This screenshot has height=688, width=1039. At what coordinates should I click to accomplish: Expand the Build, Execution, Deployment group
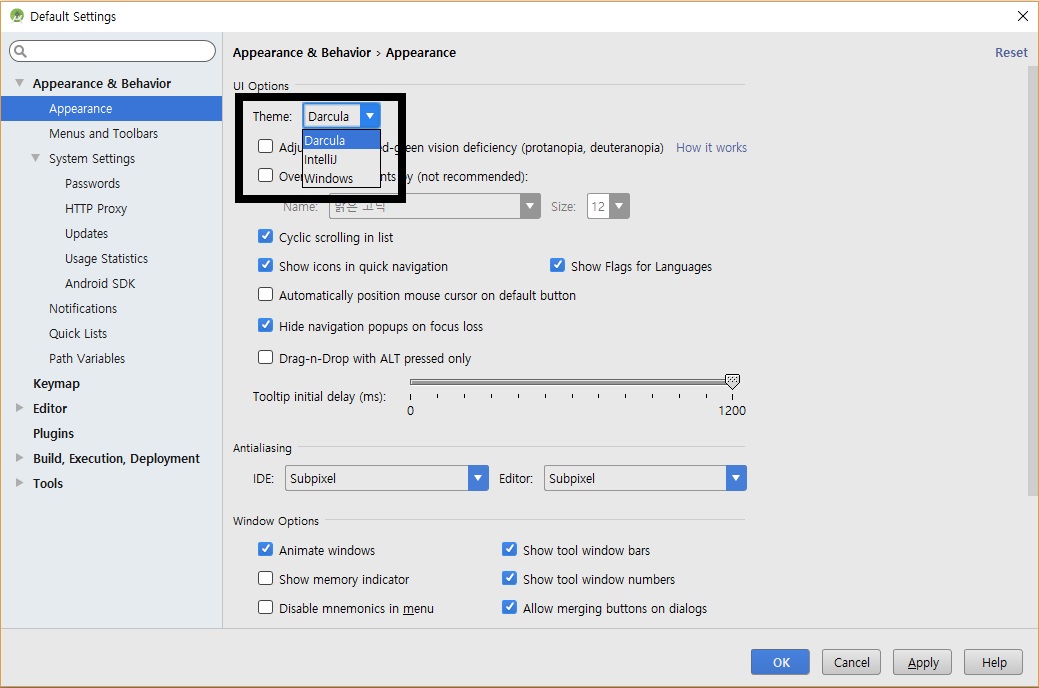pos(20,457)
